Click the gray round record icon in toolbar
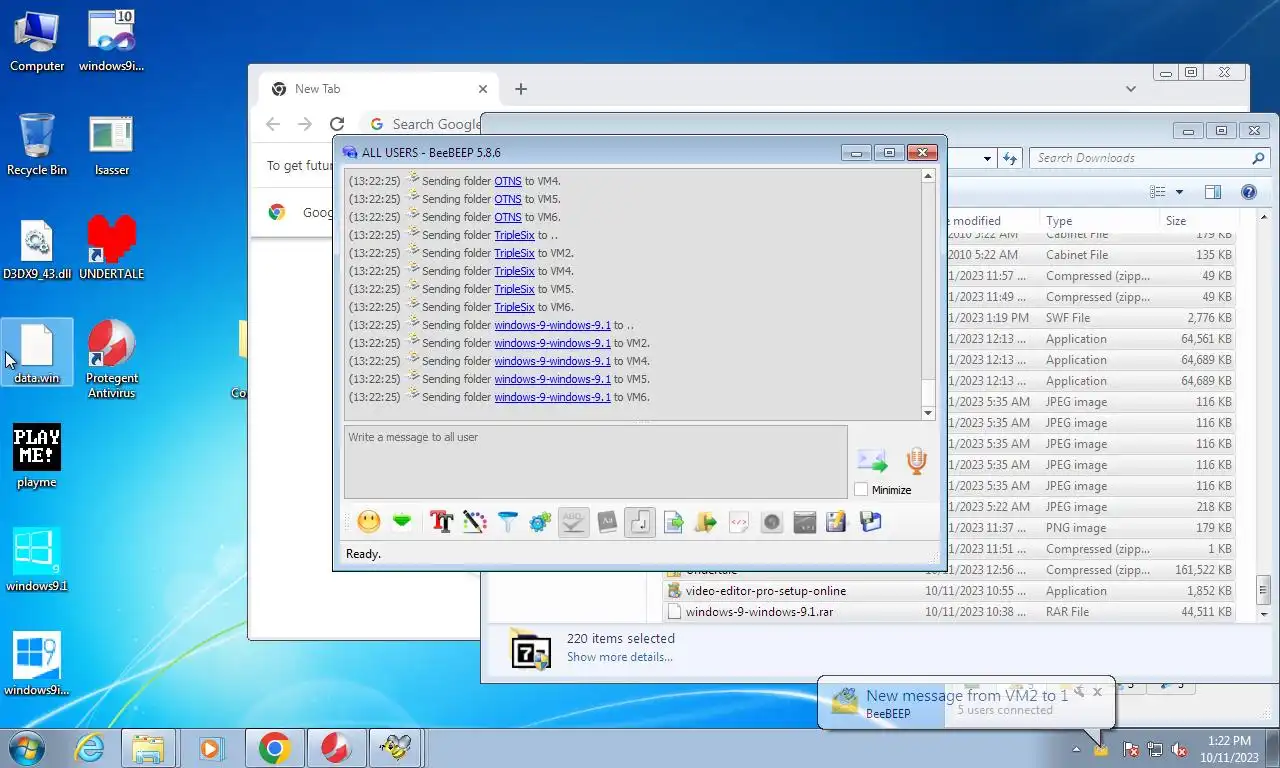This screenshot has width=1280, height=768. coord(772,521)
